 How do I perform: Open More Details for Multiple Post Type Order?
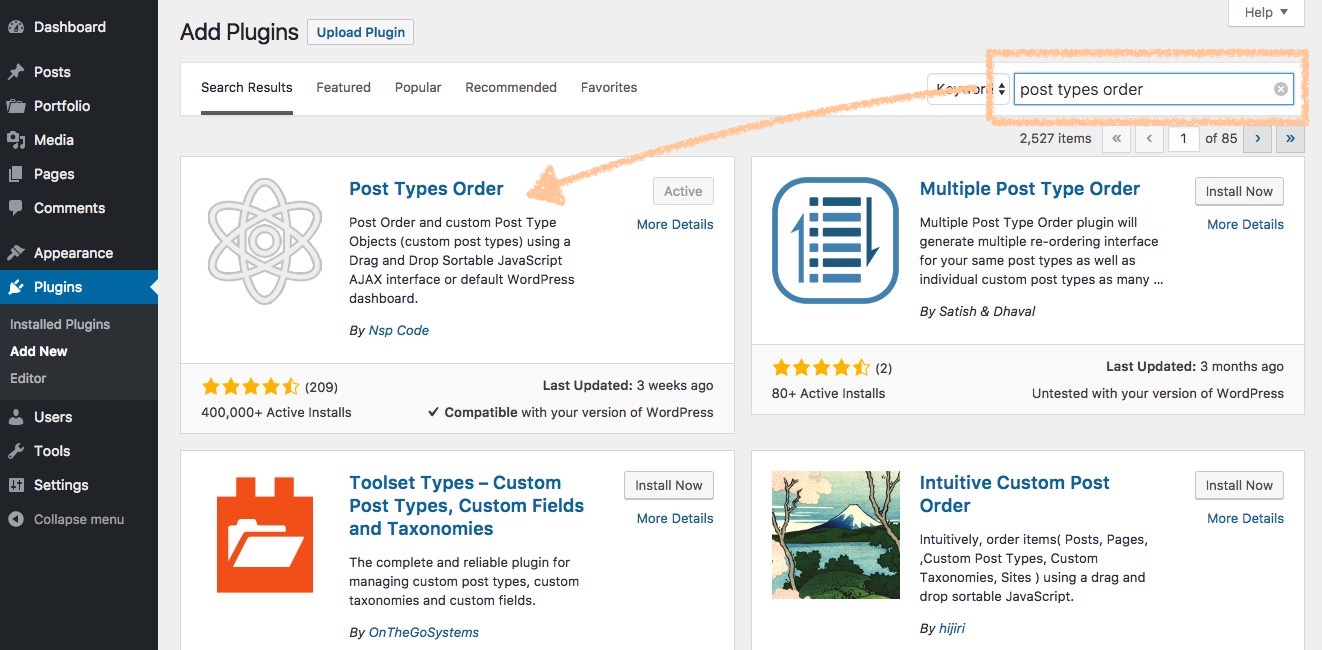tap(1245, 225)
